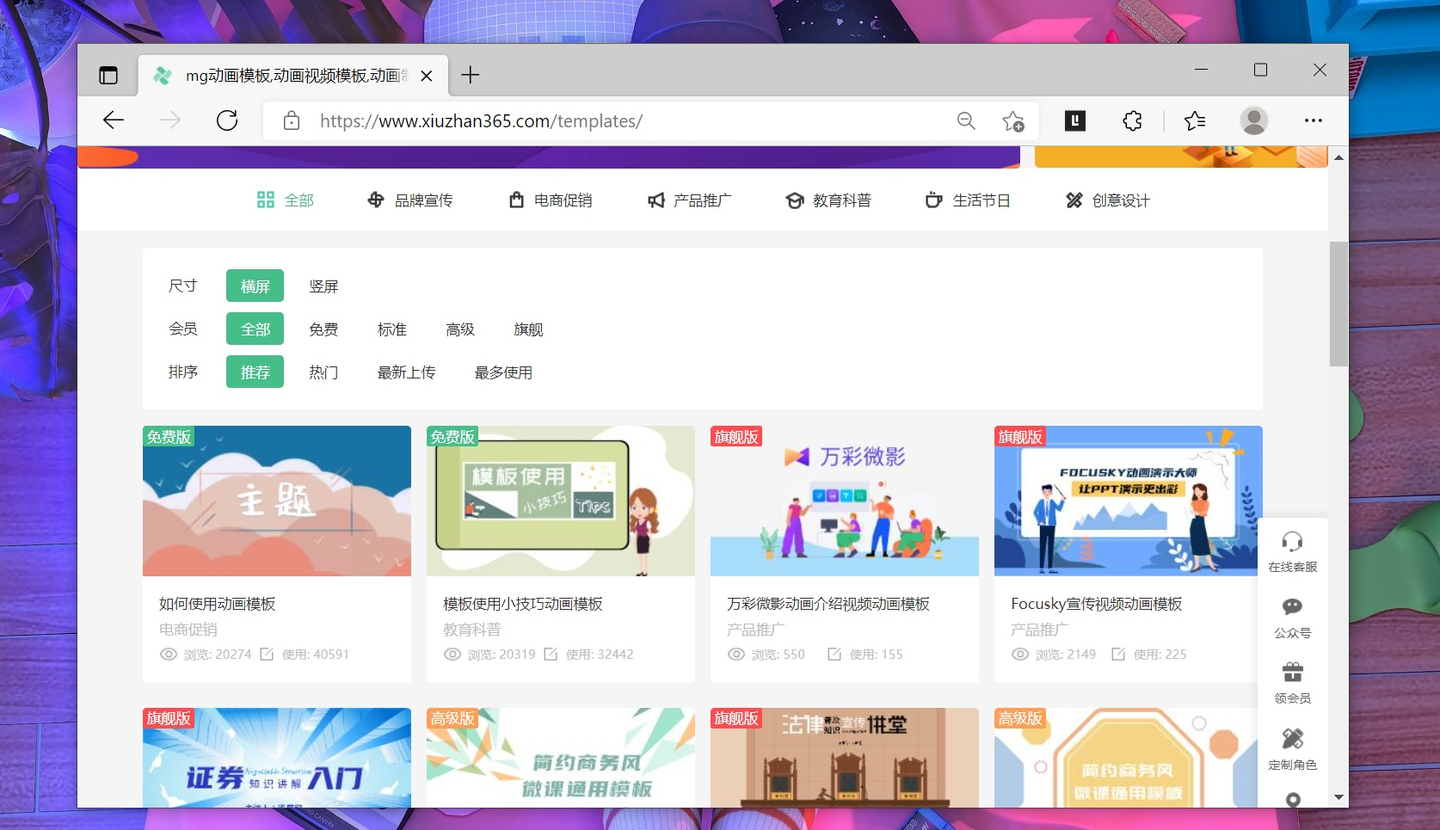Choose 全部 membership filter

pos(255,329)
